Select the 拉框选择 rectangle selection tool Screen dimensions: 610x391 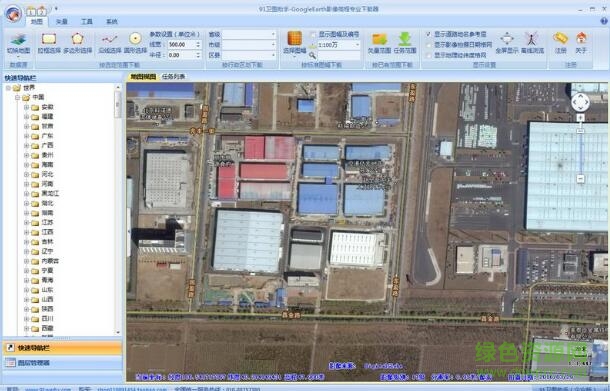pyautogui.click(x=49, y=43)
